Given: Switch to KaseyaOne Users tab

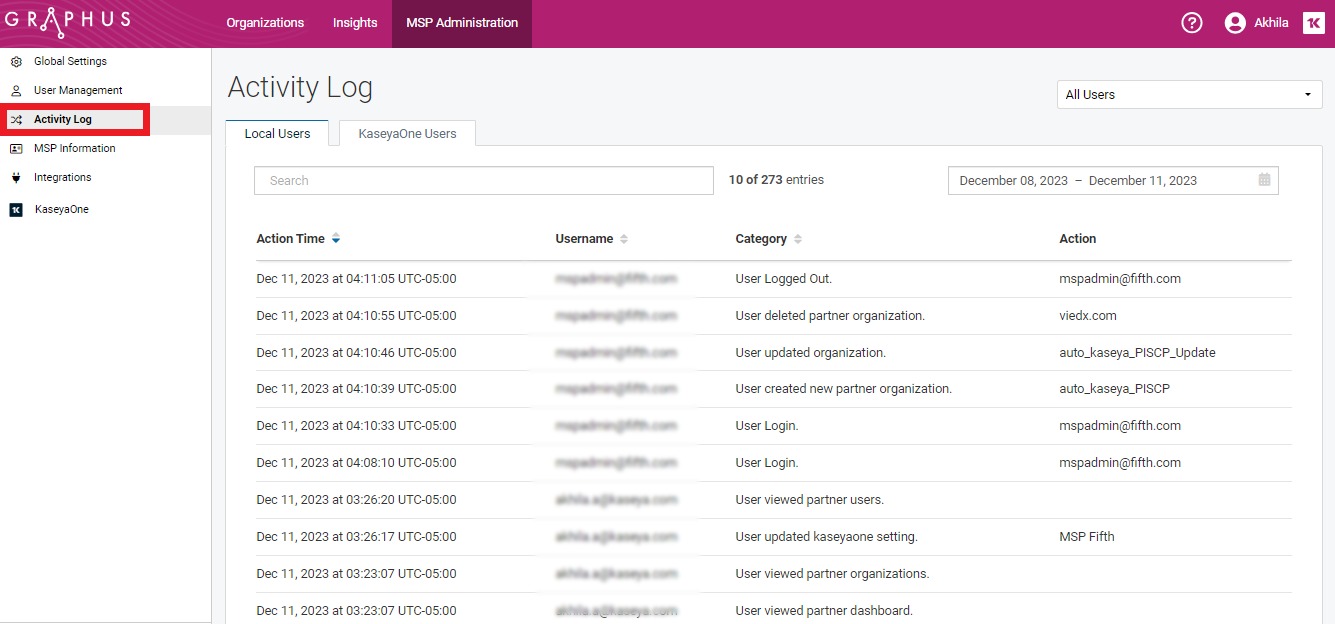Looking at the screenshot, I should pos(407,134).
